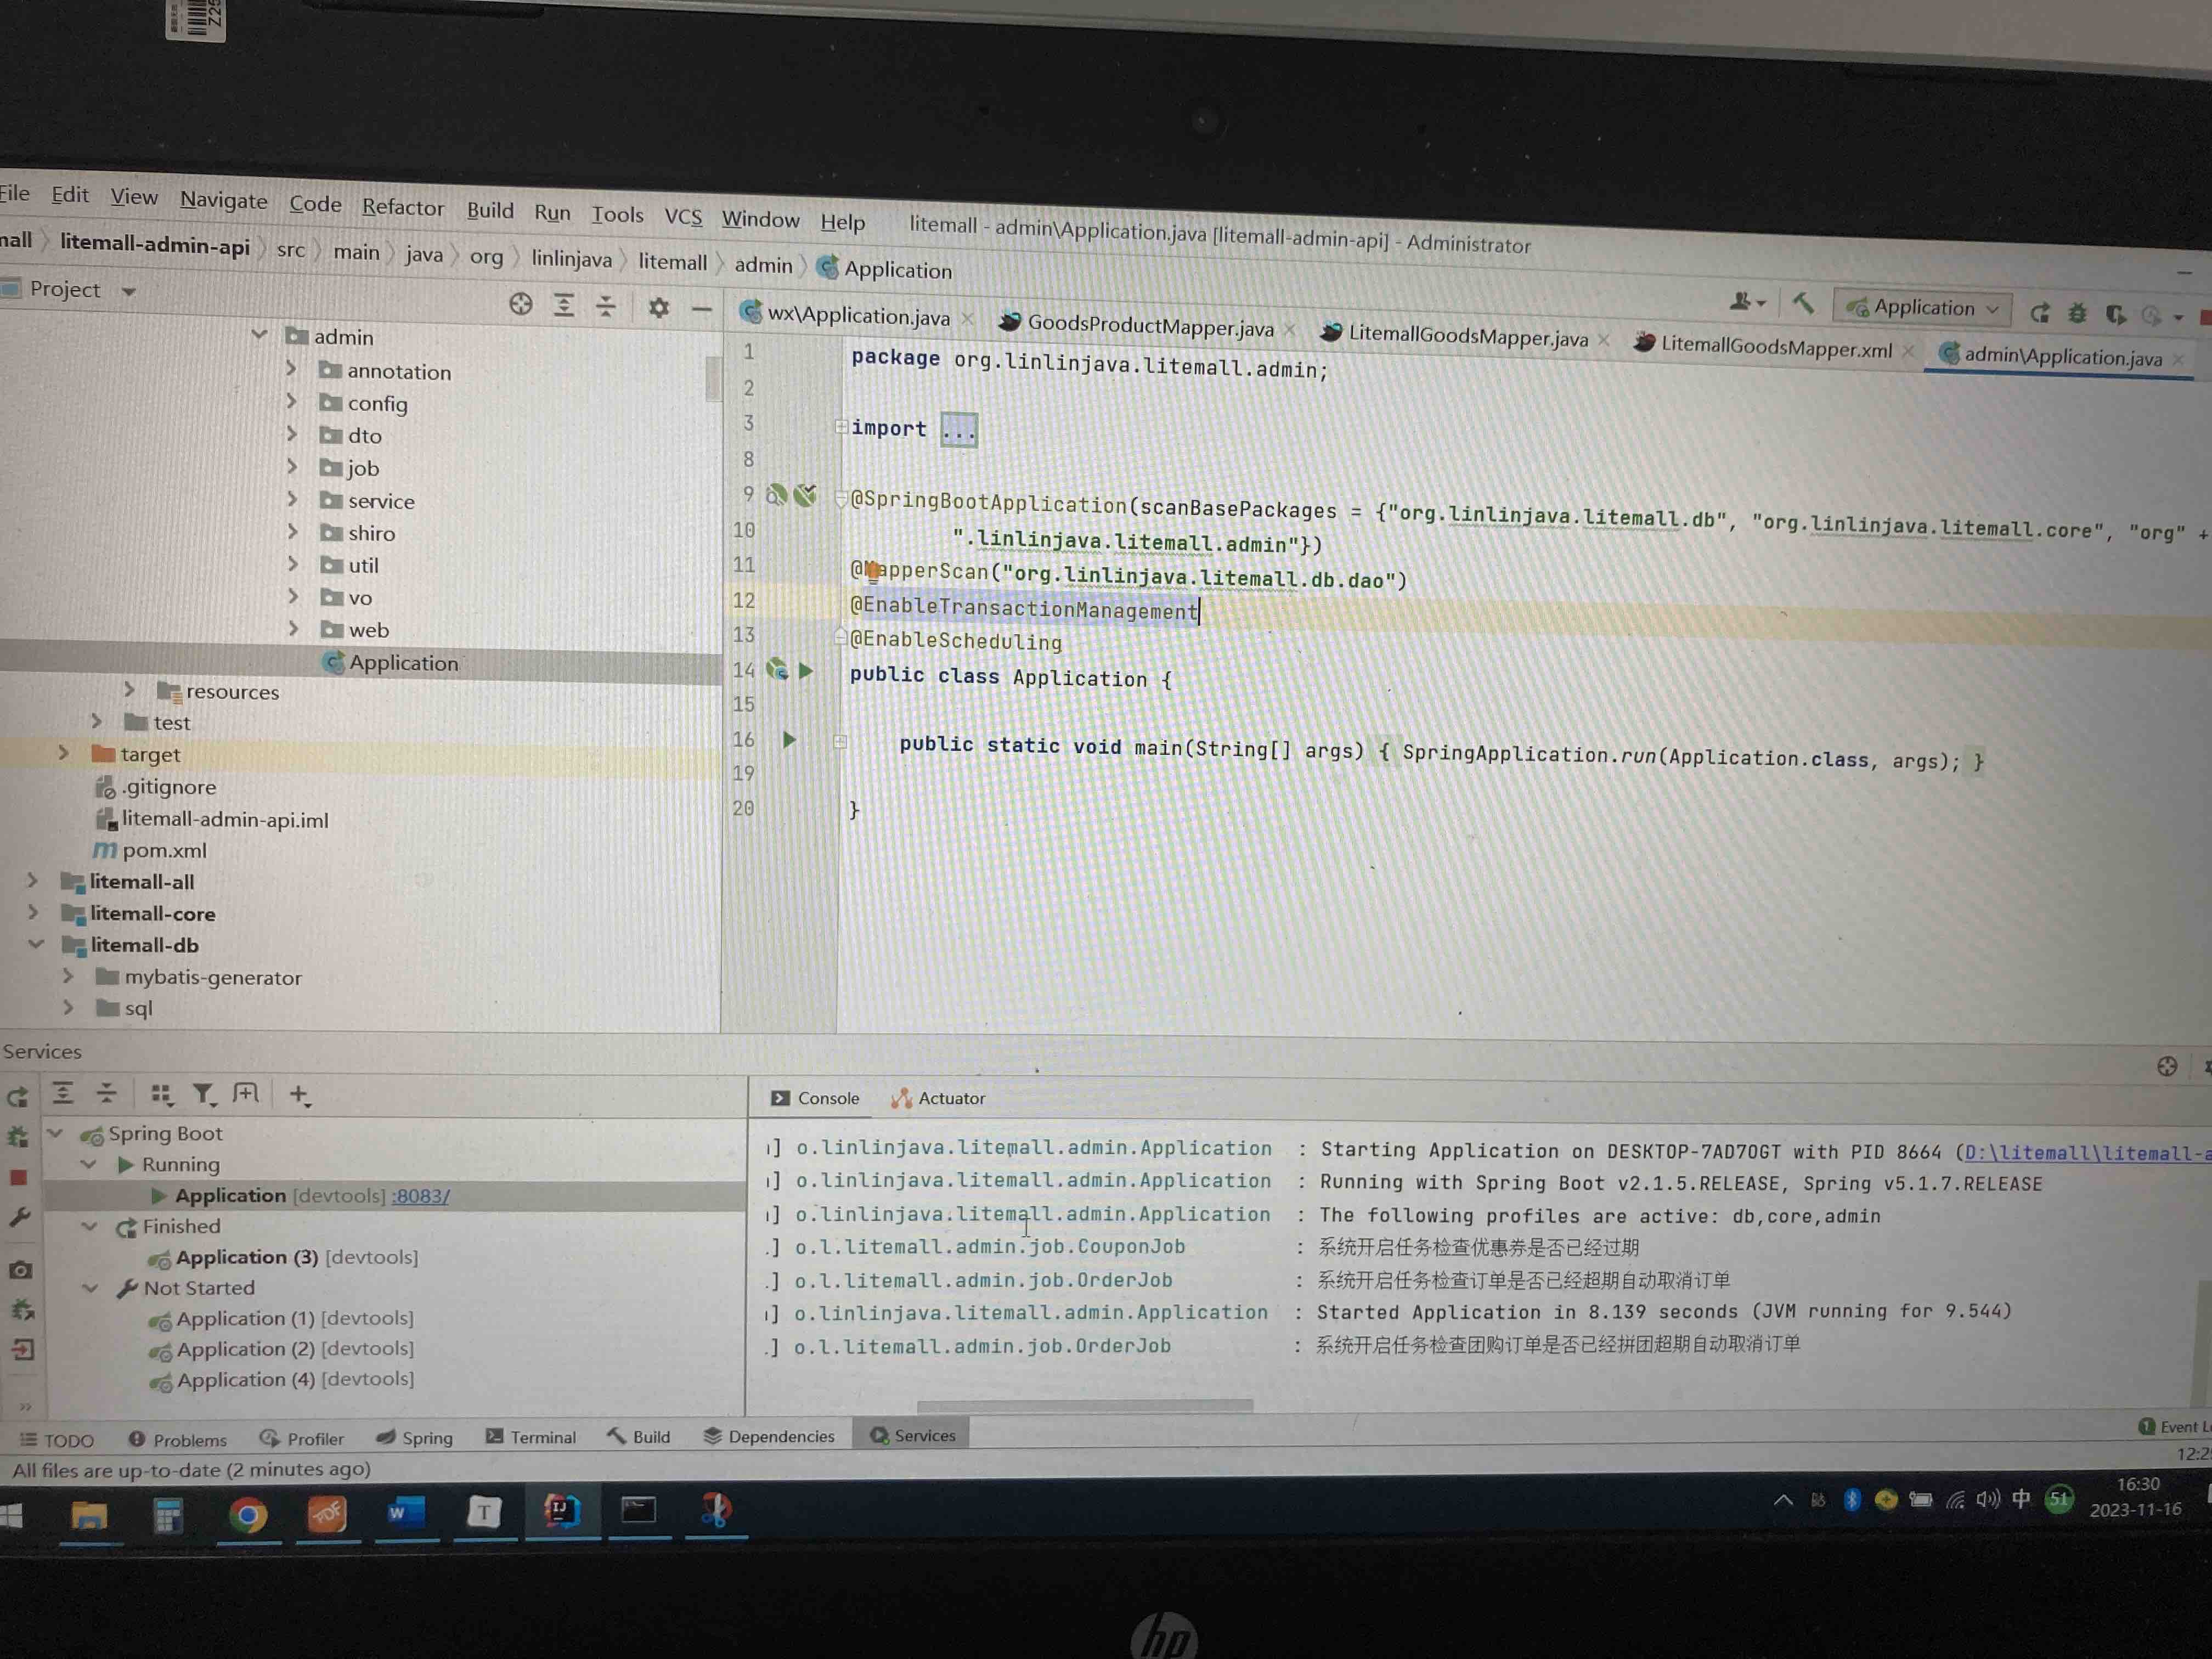
Task: Select the Console tab in Services
Action: click(x=815, y=1098)
